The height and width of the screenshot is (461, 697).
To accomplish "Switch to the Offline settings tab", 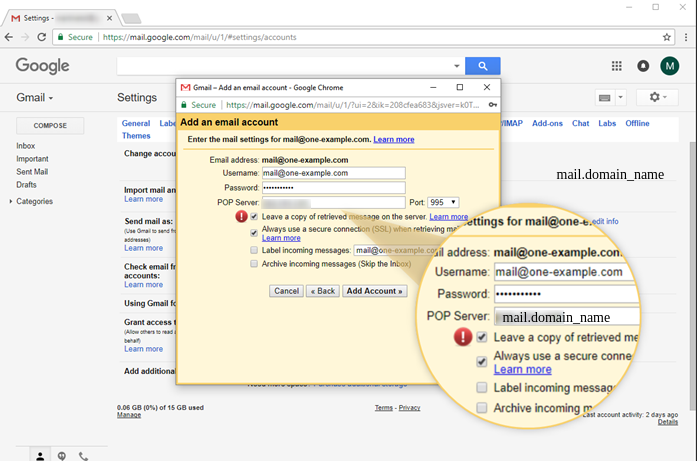I will pos(637,124).
